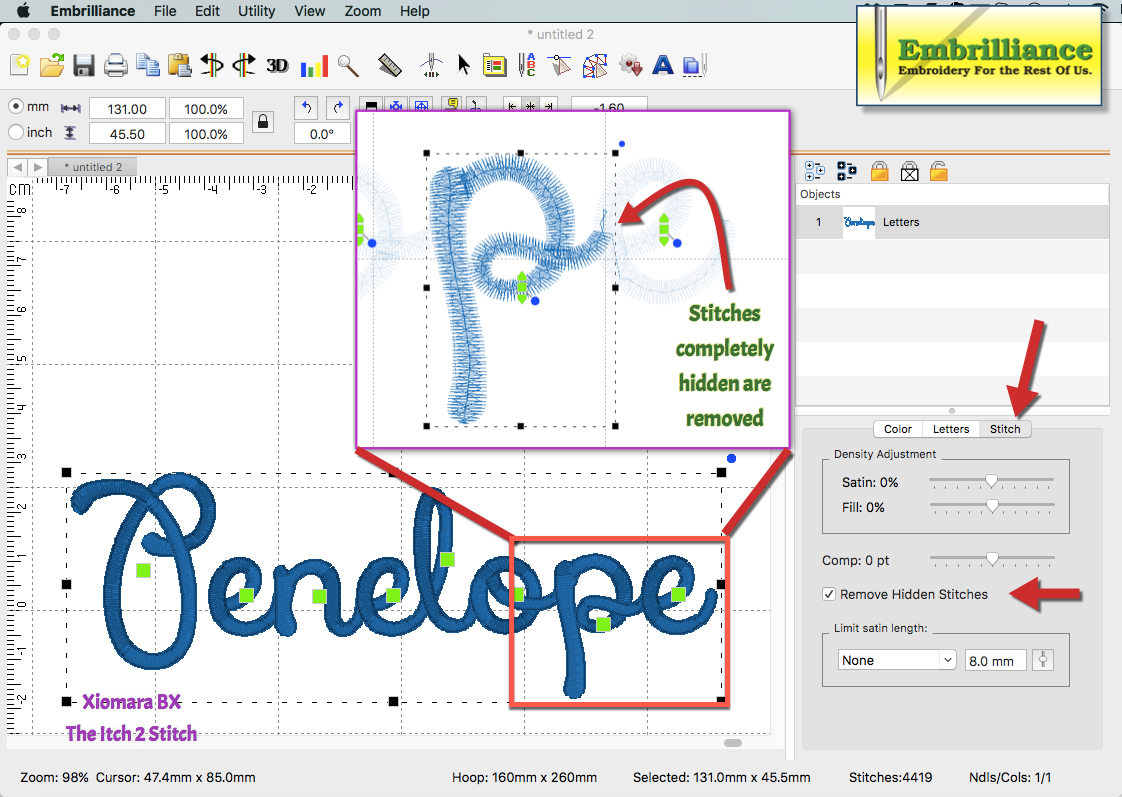The width and height of the screenshot is (1122, 797).
Task: Click the height field showing 45.50
Action: tap(127, 134)
